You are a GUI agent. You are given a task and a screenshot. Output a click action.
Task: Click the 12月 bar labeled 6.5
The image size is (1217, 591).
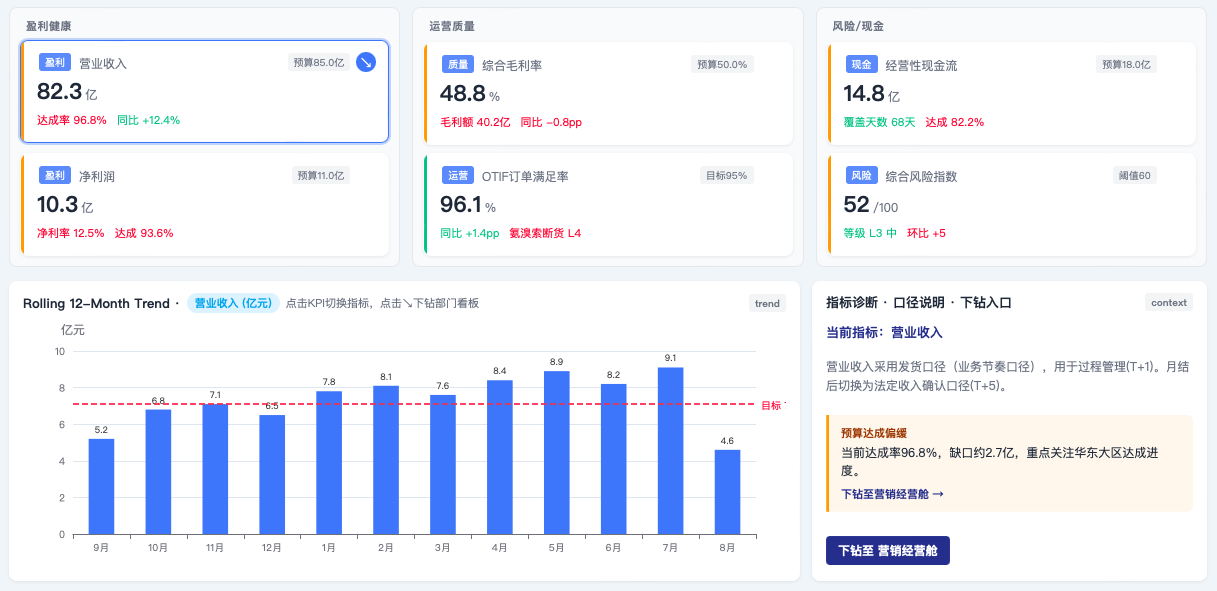coord(272,475)
